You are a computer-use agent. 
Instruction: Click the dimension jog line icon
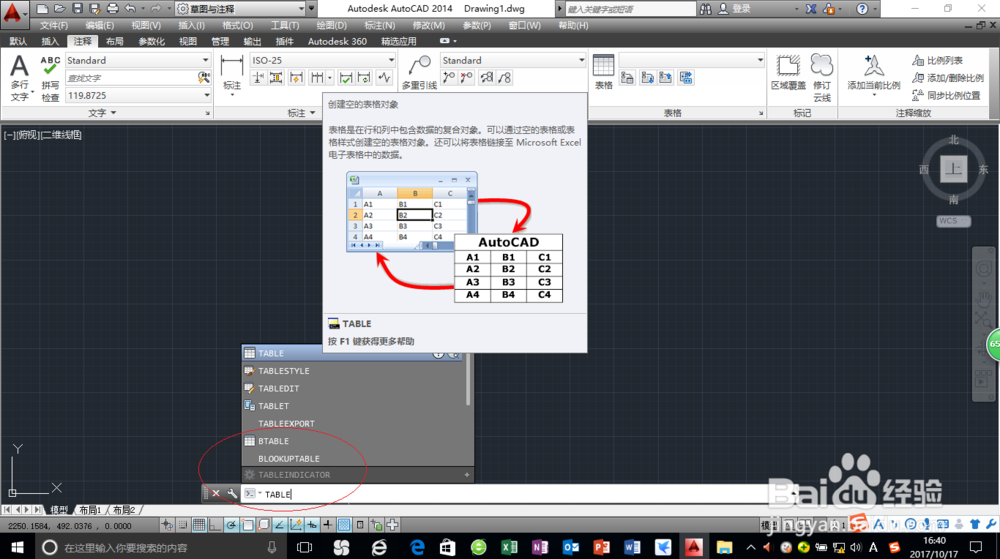pyautogui.click(x=384, y=78)
